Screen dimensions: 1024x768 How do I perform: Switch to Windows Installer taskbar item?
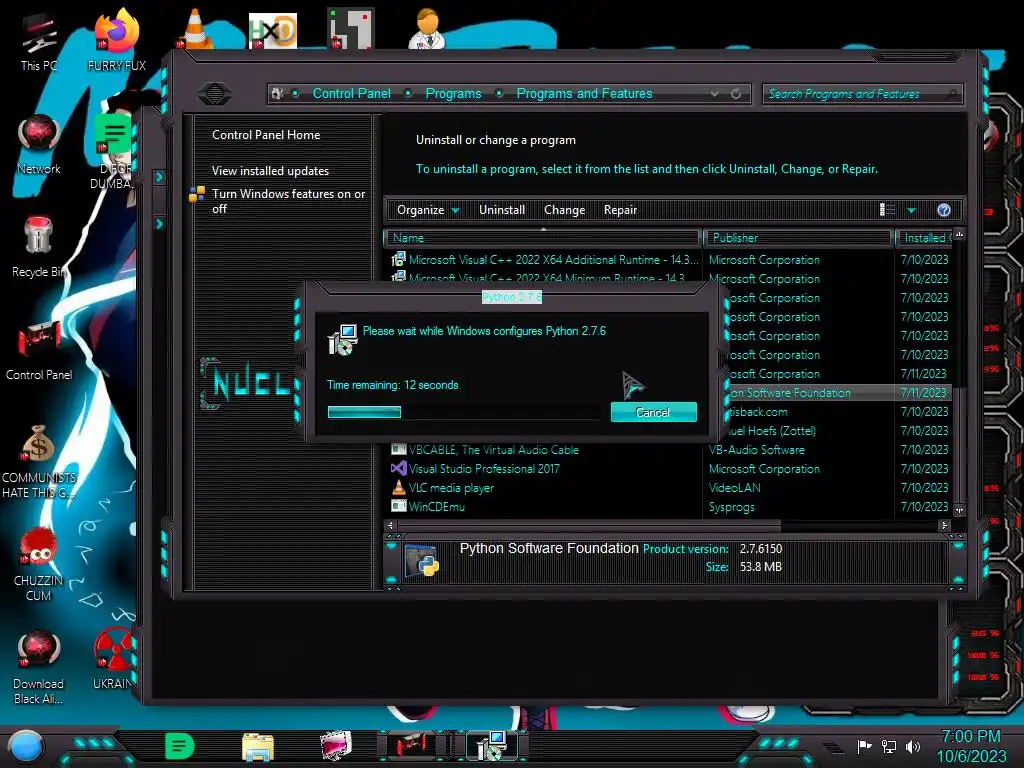pyautogui.click(x=491, y=746)
